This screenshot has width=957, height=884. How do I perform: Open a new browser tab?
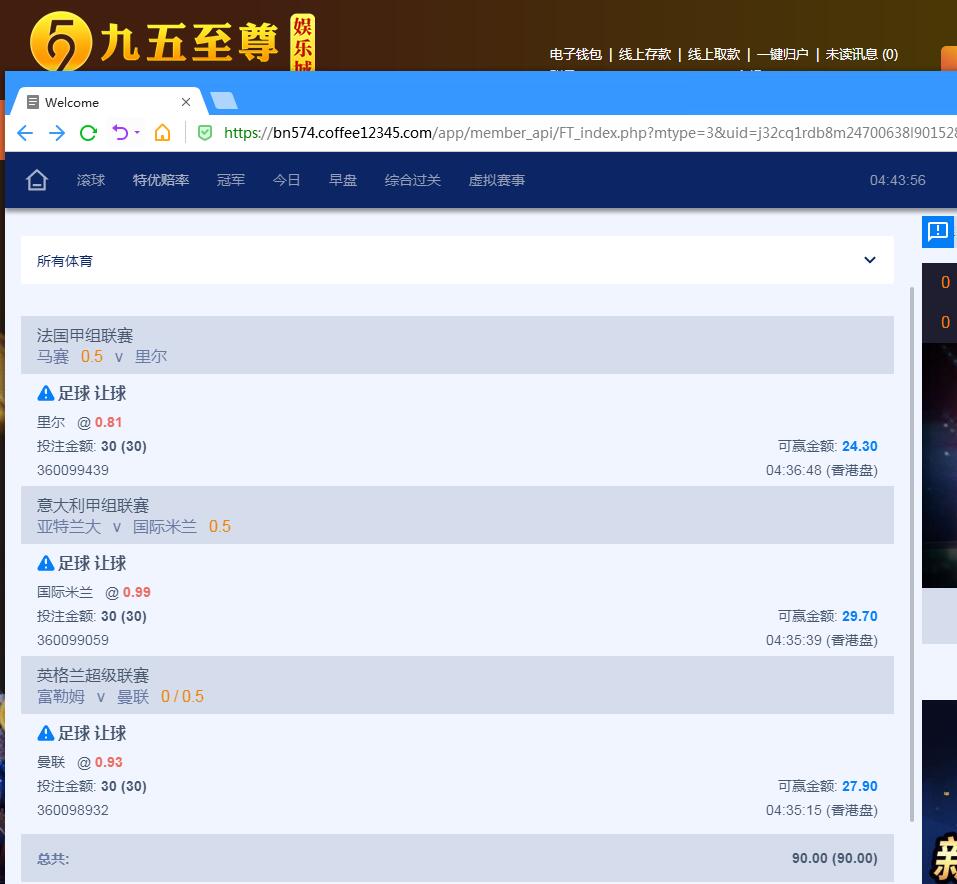223,101
